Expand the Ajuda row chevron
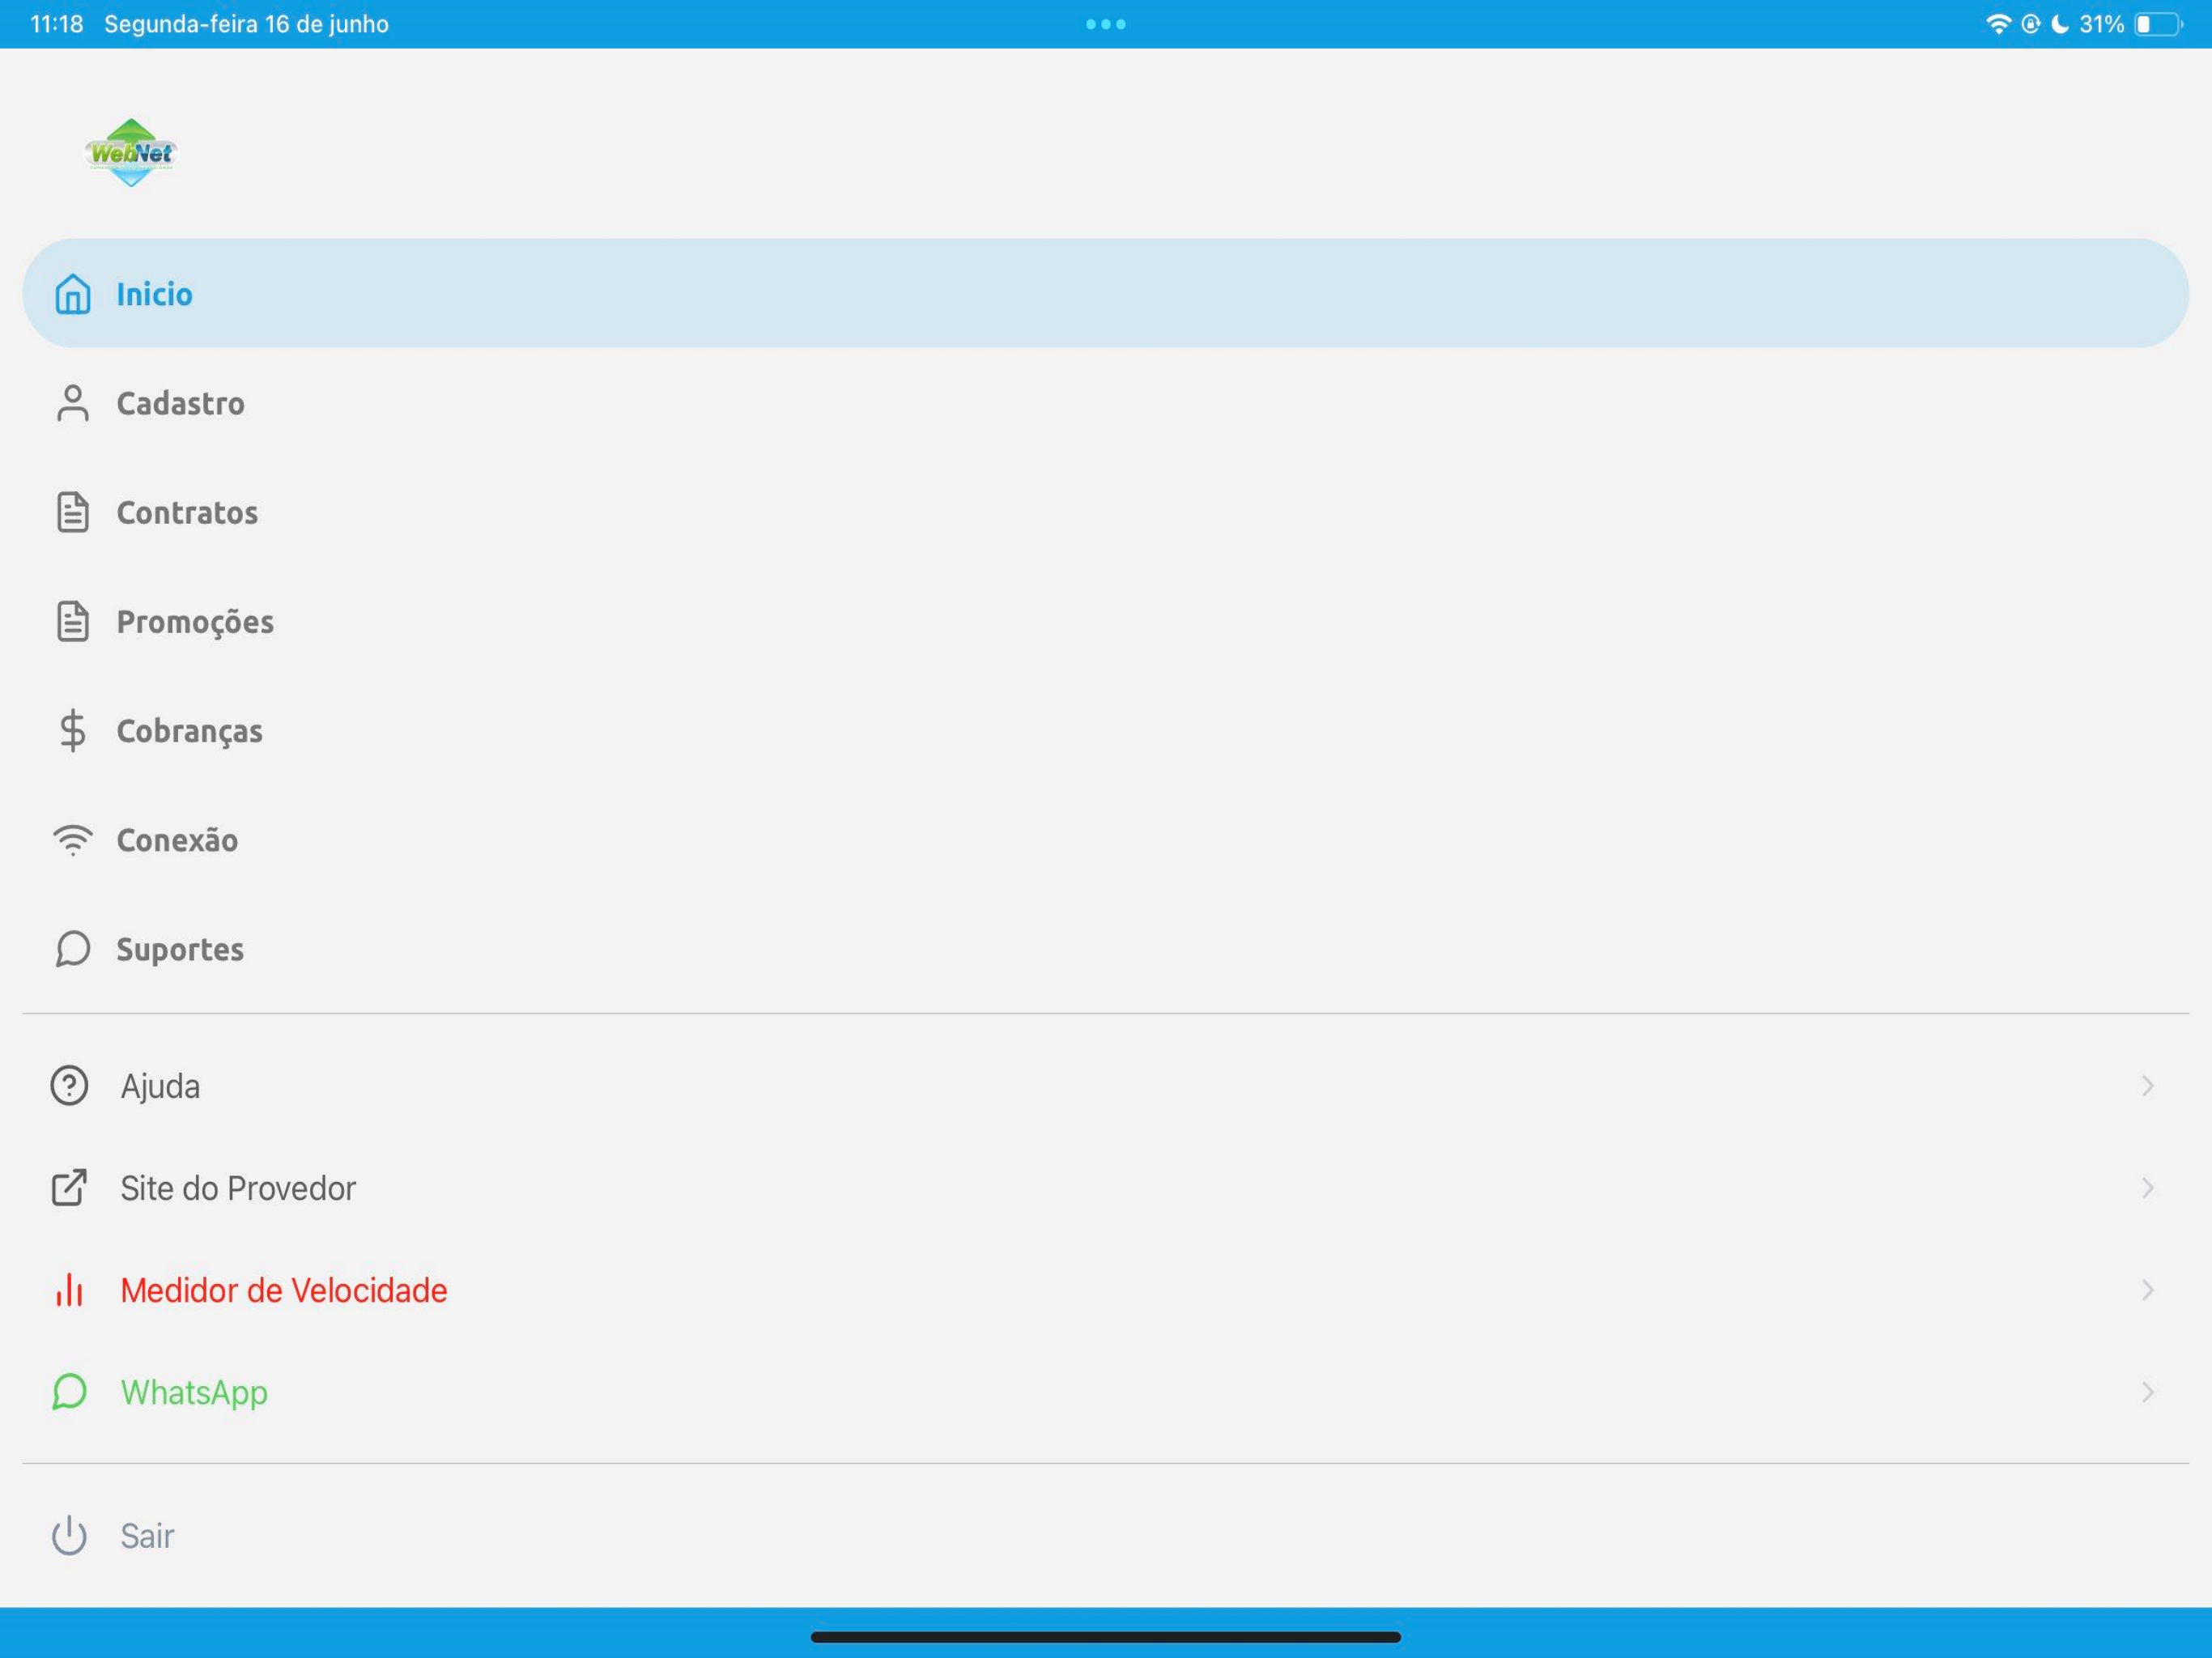 (x=2147, y=1085)
